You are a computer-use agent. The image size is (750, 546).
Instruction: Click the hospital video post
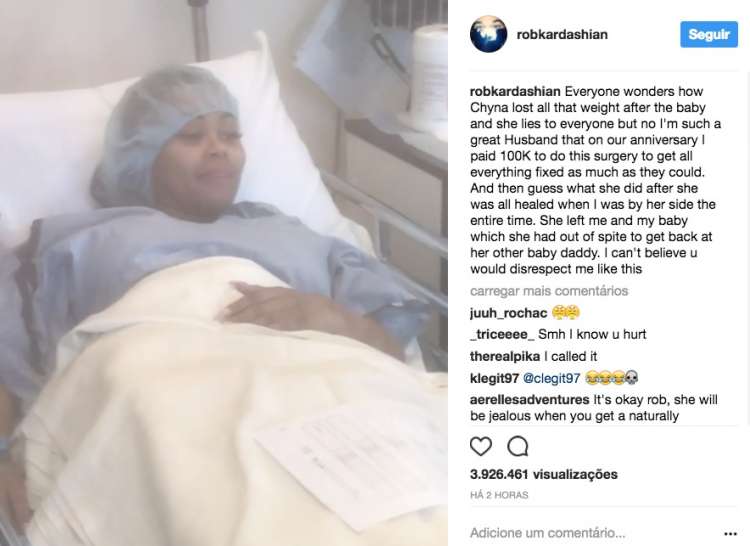point(224,273)
